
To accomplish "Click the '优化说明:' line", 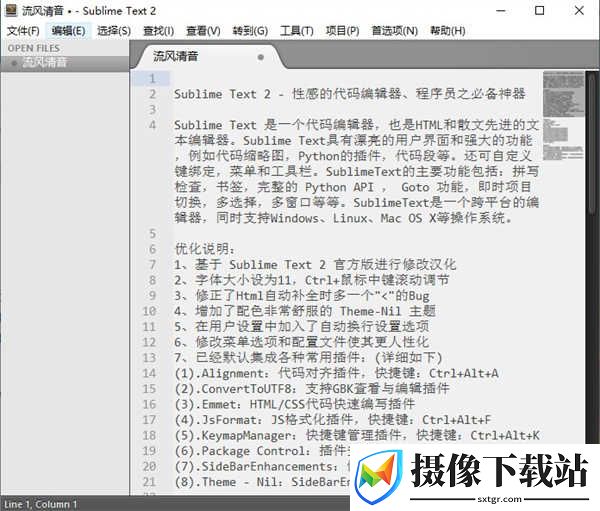I will tap(204, 249).
